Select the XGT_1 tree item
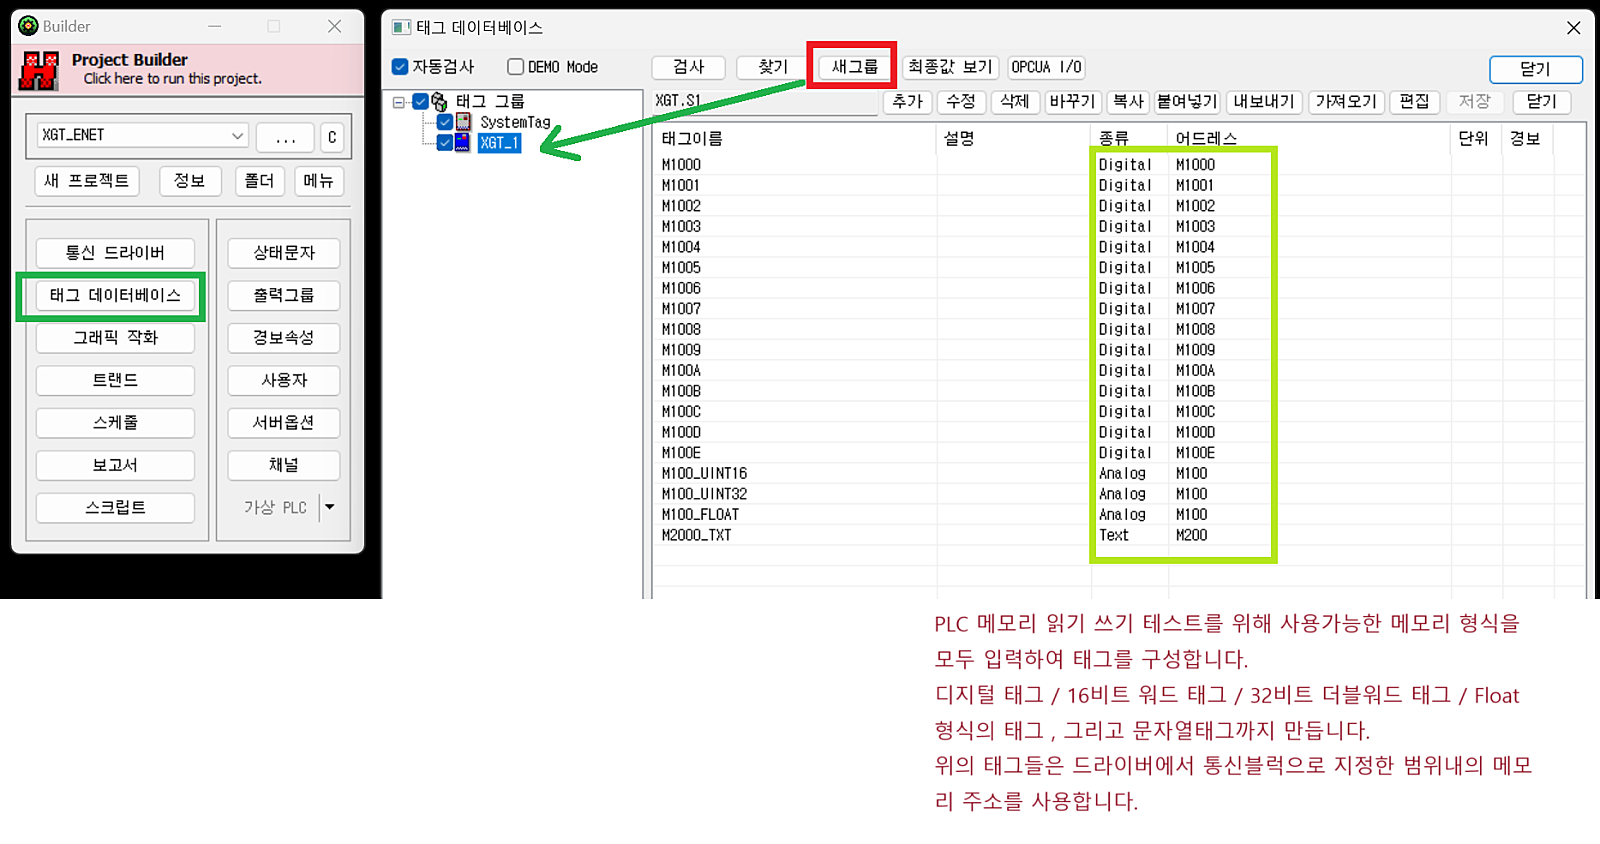The width and height of the screenshot is (1600, 844). [x=499, y=143]
